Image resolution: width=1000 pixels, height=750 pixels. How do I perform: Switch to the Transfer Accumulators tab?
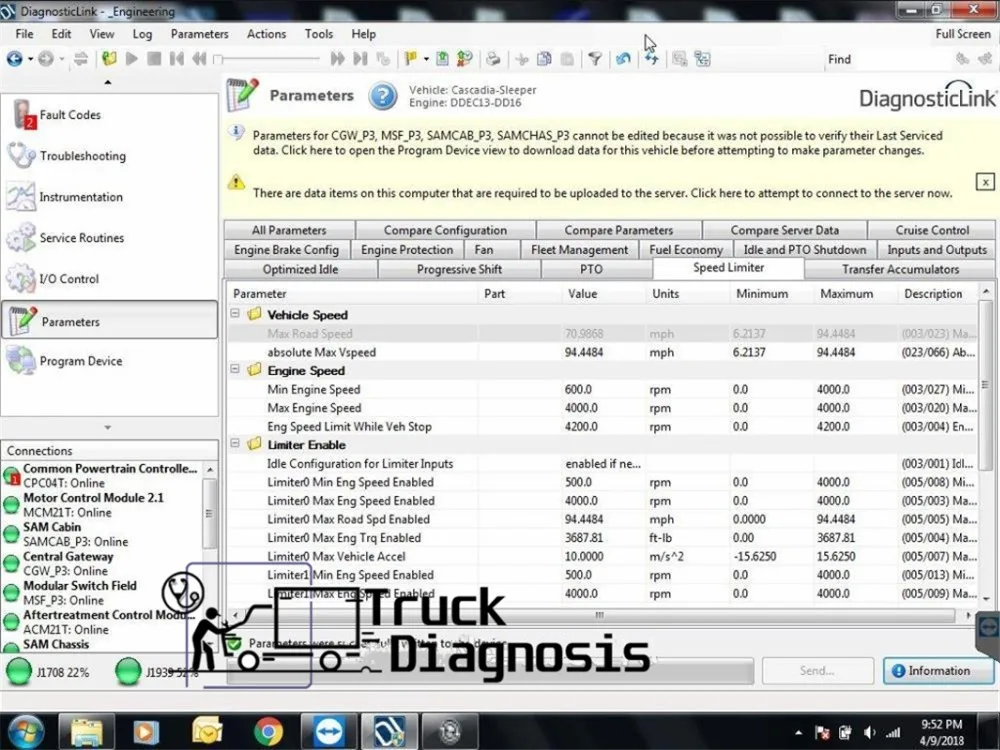[900, 269]
